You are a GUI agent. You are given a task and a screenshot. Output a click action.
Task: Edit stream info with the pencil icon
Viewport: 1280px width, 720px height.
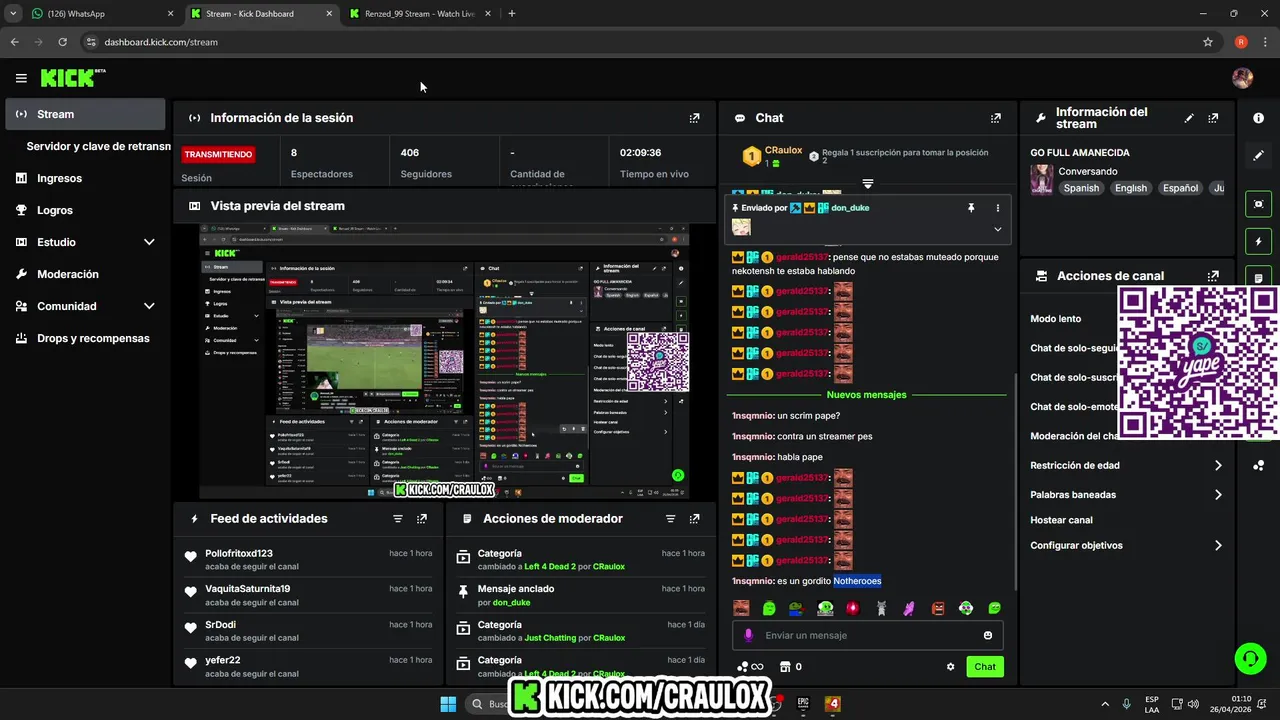1189,118
